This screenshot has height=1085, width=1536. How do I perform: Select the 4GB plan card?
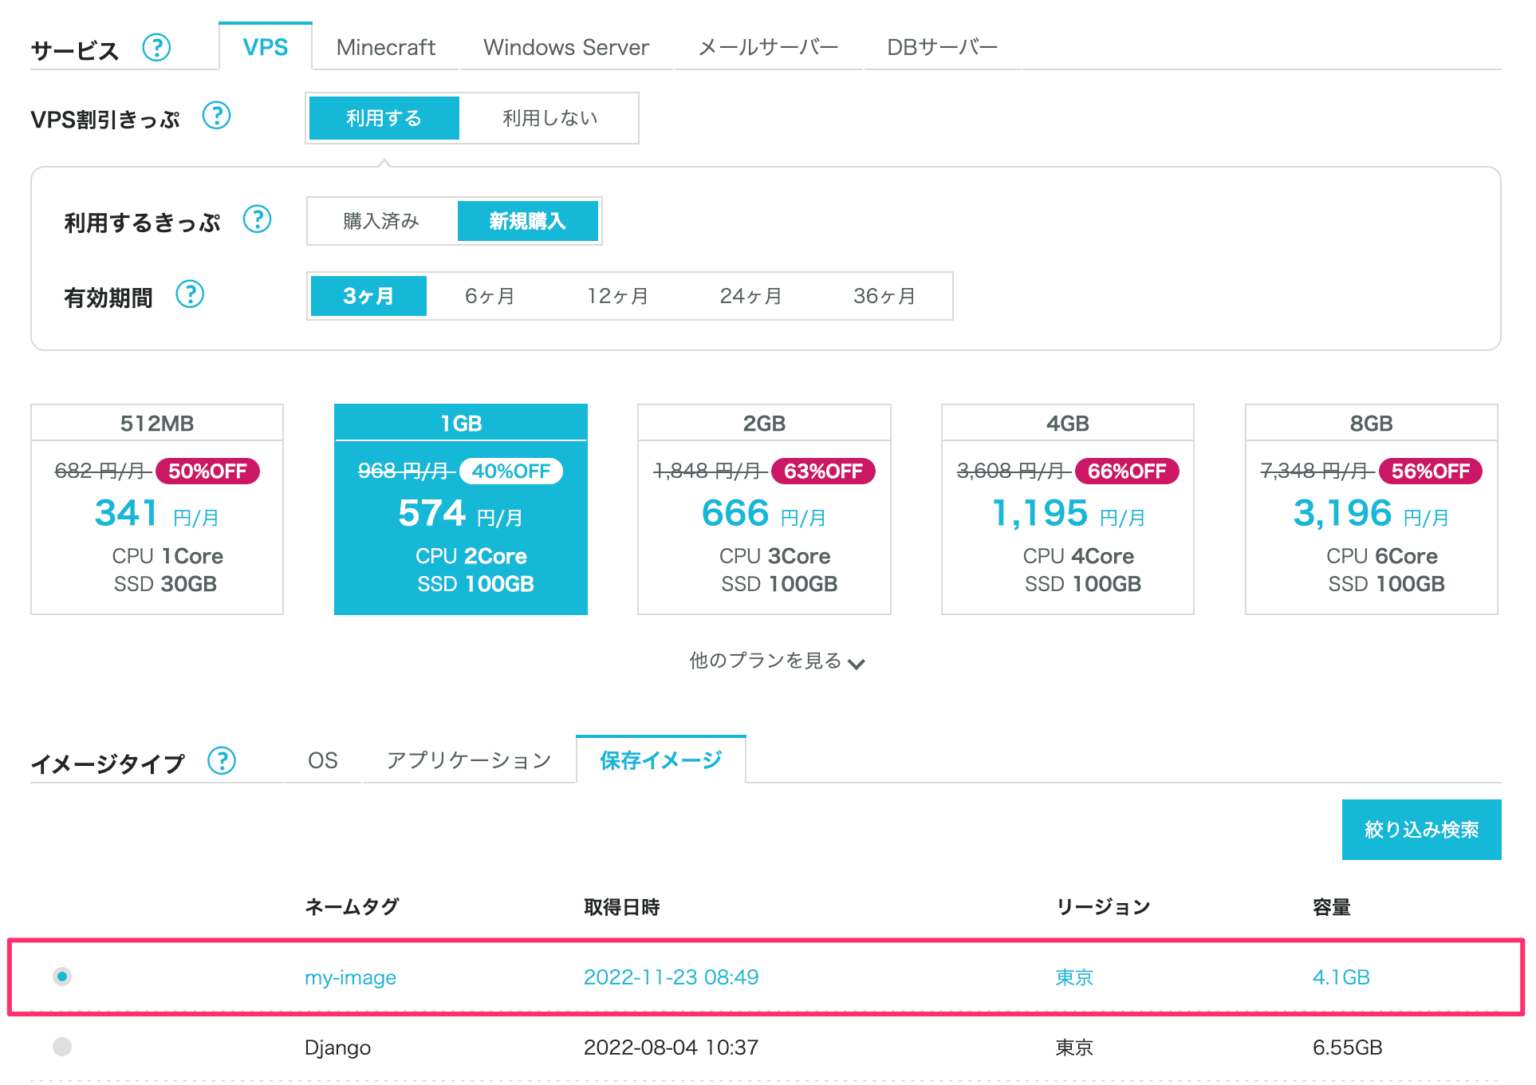[x=1066, y=509]
